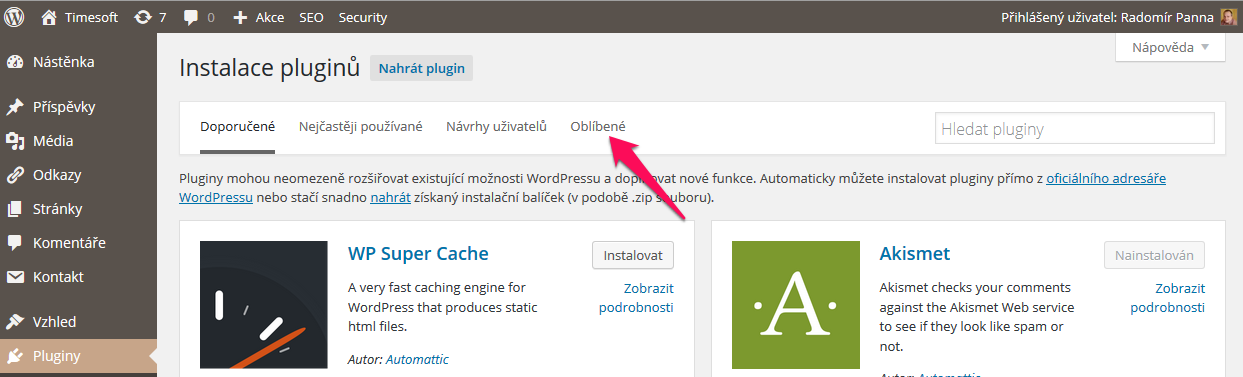Image resolution: width=1243 pixels, height=377 pixels.
Task: Open Zobrazit podrobnosti for Akismet
Action: tap(1168, 298)
